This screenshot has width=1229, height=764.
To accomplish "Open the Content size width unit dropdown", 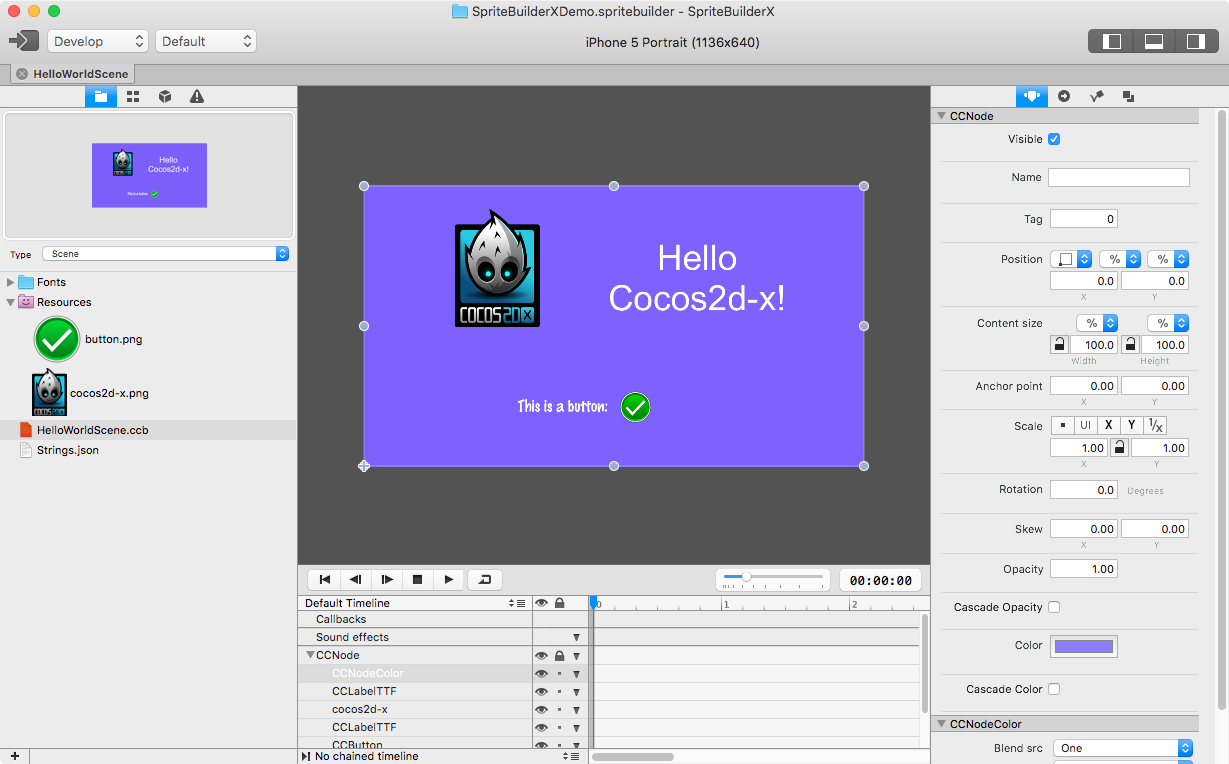I will click(1097, 323).
